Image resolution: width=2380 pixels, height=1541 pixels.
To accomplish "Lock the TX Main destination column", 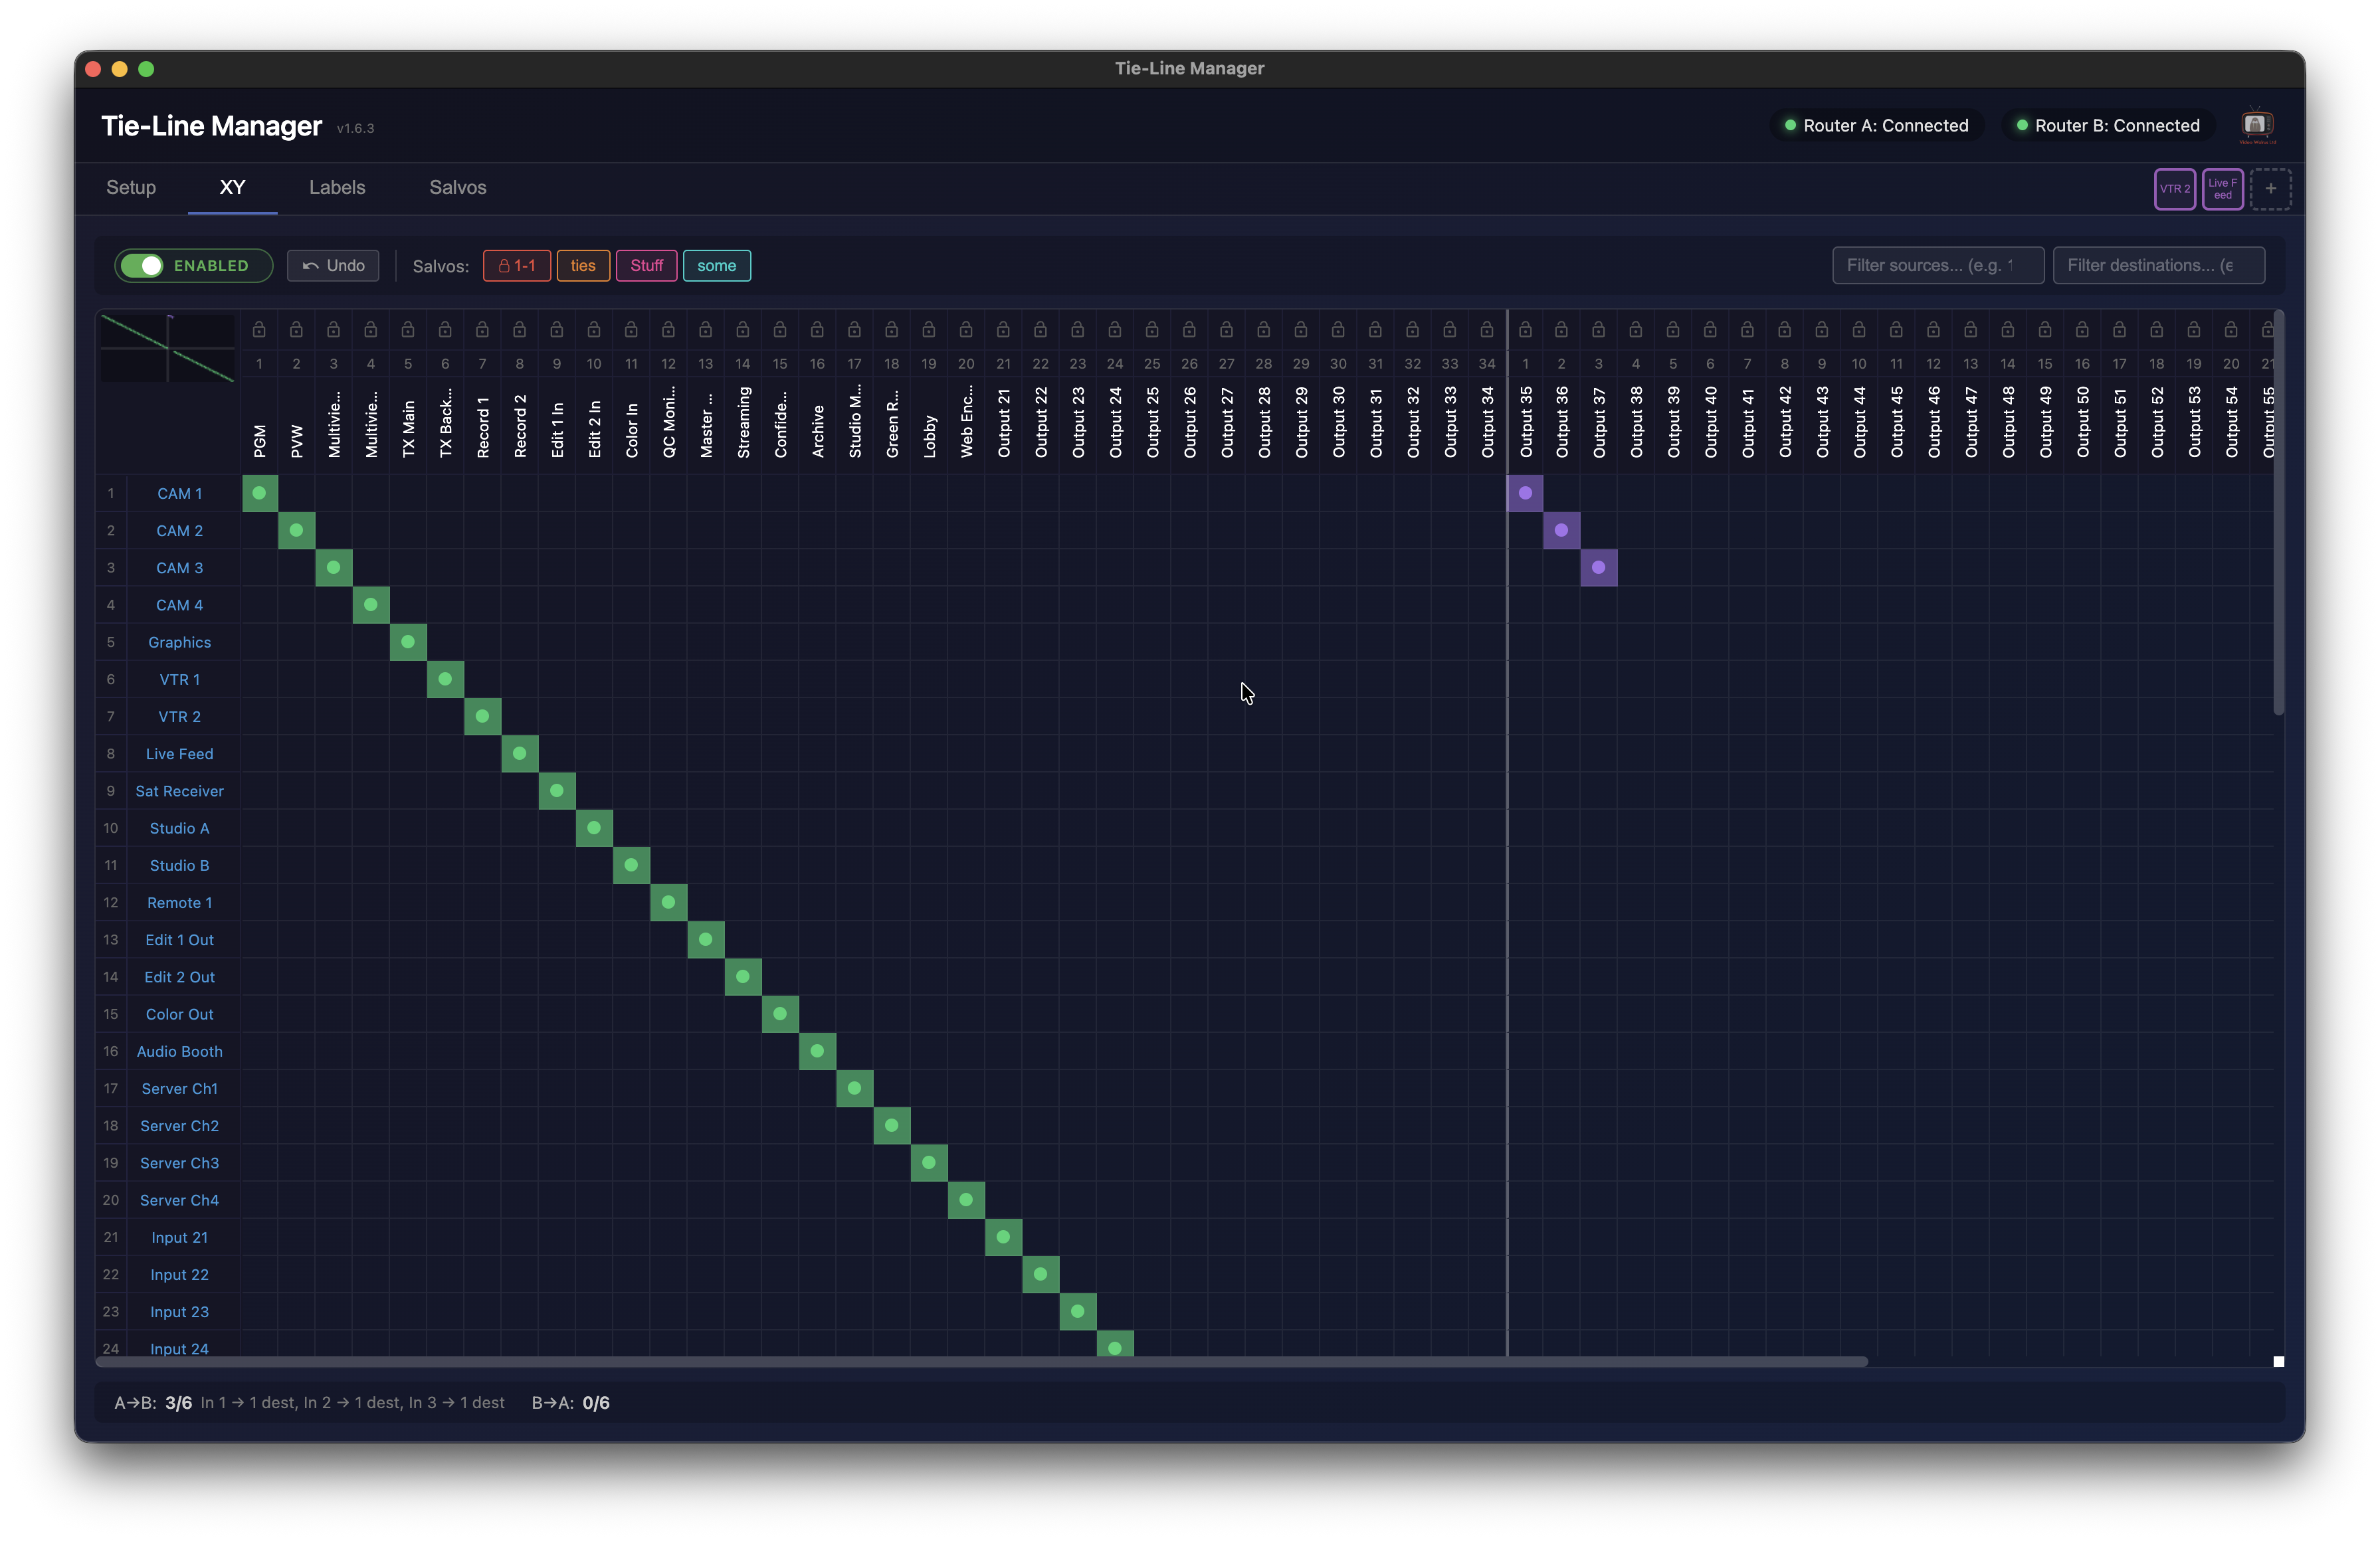I will (x=408, y=329).
